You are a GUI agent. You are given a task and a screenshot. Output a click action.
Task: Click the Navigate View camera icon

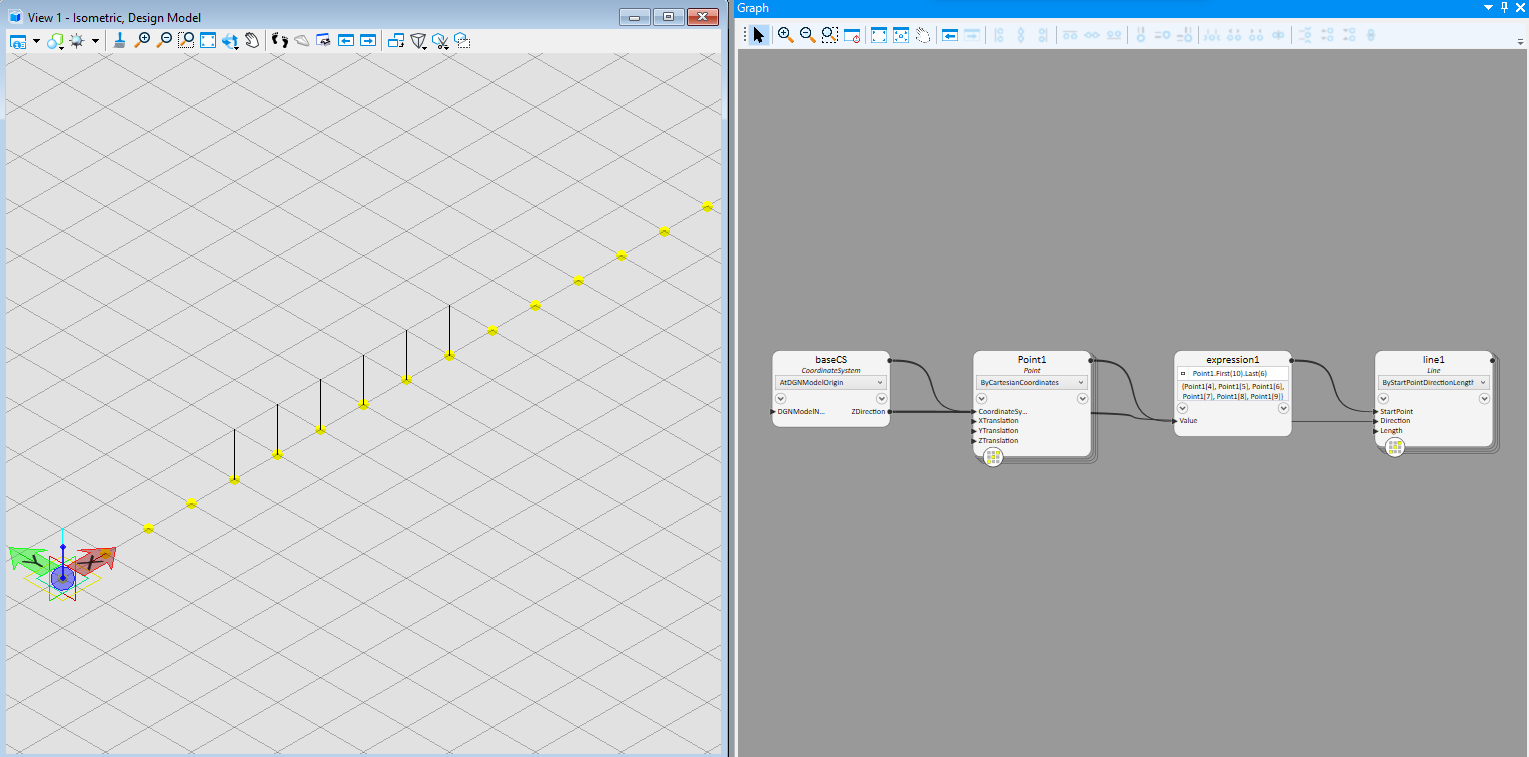pyautogui.click(x=323, y=41)
